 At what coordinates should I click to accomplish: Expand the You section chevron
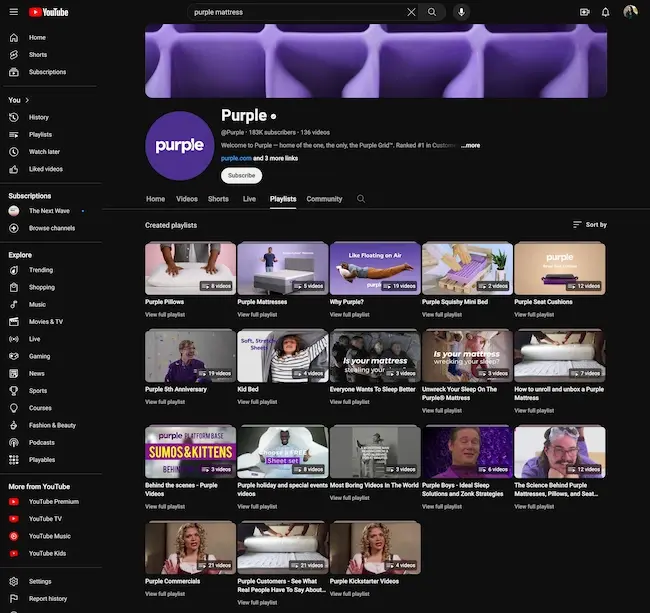27,100
